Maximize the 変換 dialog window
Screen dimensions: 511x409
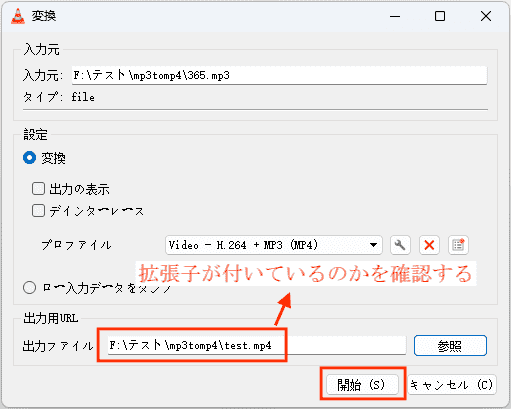point(440,16)
